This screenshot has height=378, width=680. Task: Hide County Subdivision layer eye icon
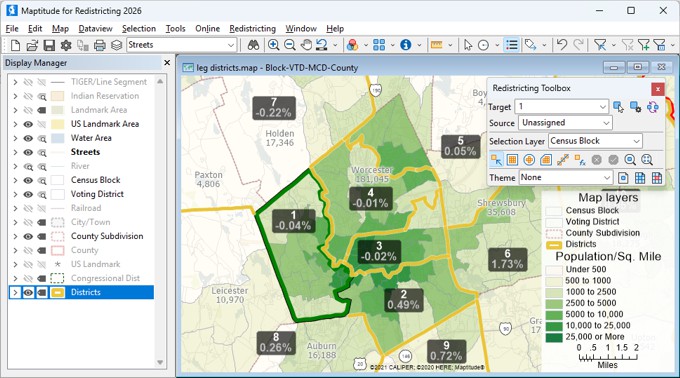(28, 236)
